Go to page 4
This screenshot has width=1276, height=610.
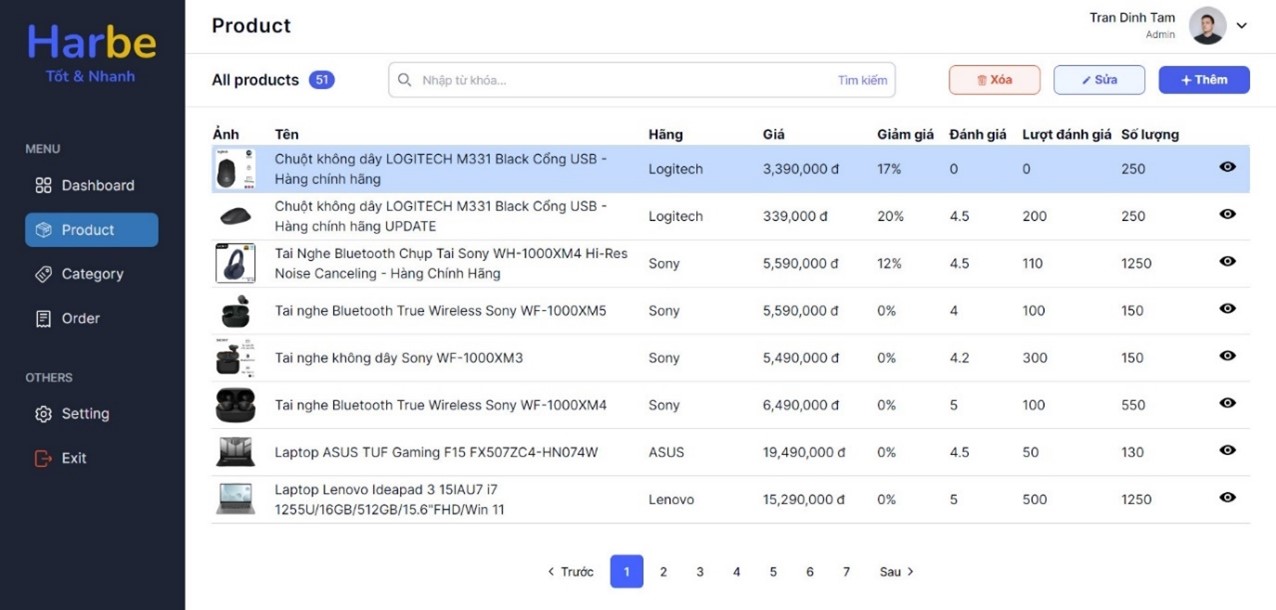point(736,572)
